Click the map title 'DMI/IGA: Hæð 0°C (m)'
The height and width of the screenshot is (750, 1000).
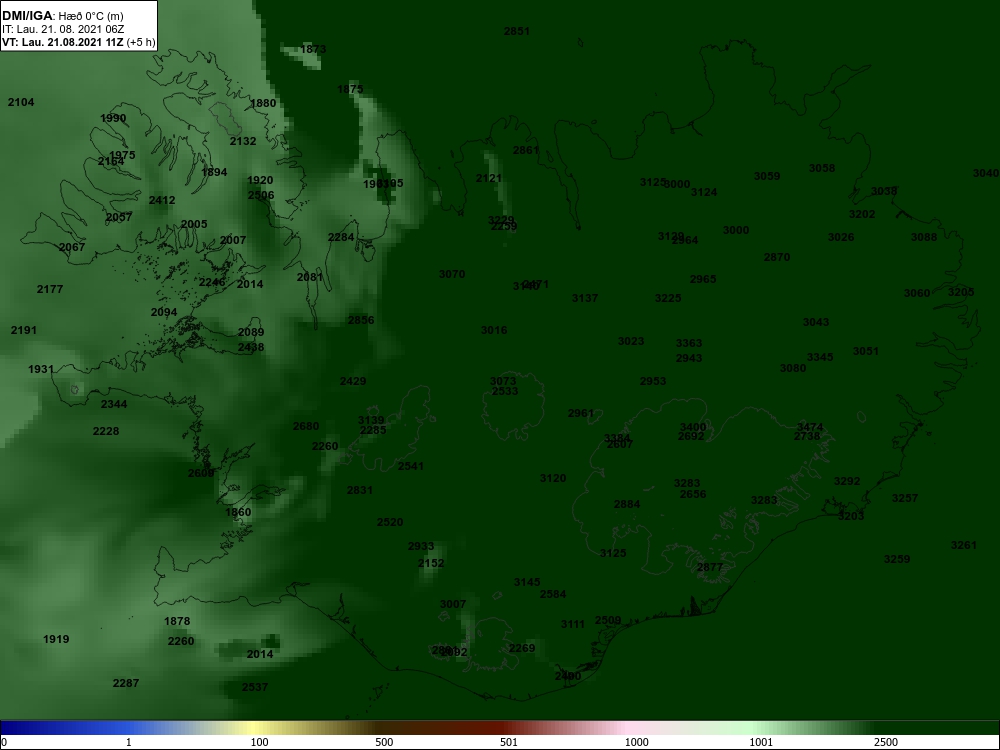click(63, 16)
